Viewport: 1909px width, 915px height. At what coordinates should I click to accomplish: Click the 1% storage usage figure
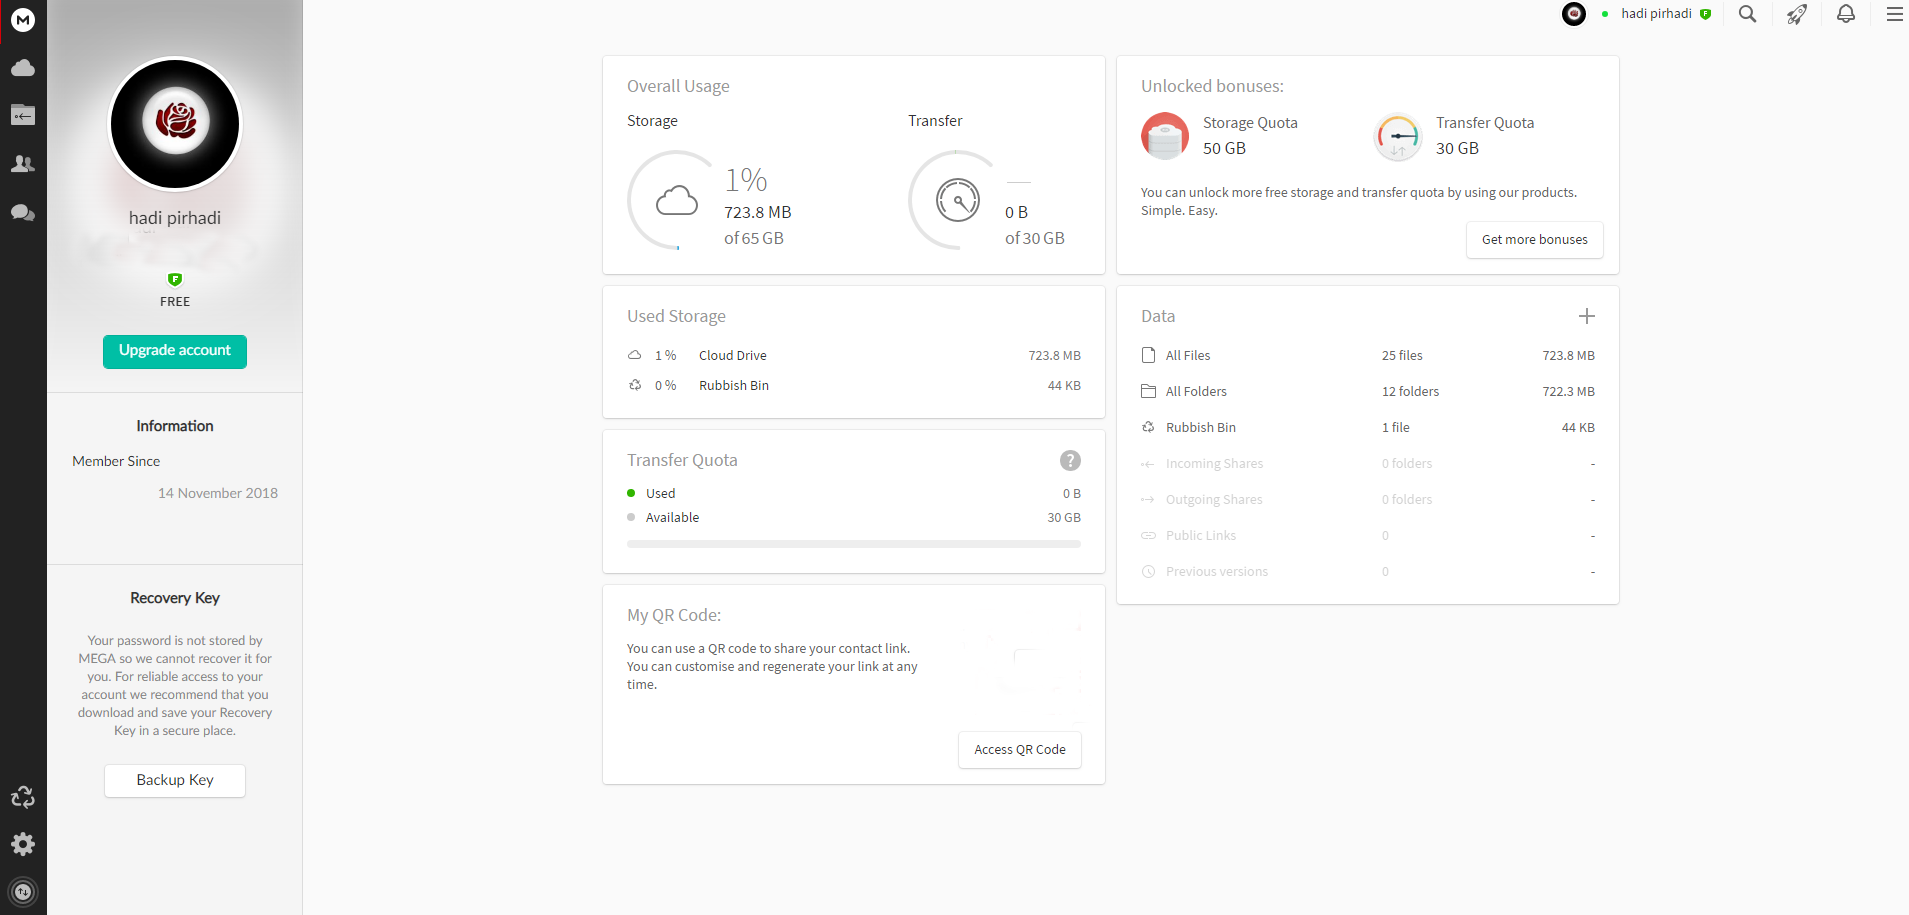(x=746, y=180)
